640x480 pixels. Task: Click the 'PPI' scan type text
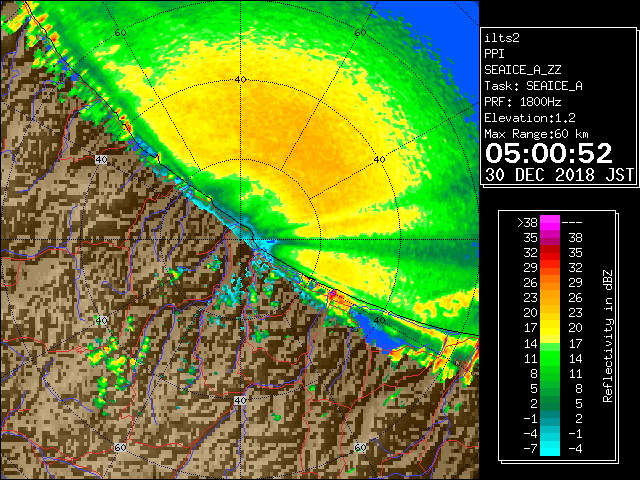494,54
